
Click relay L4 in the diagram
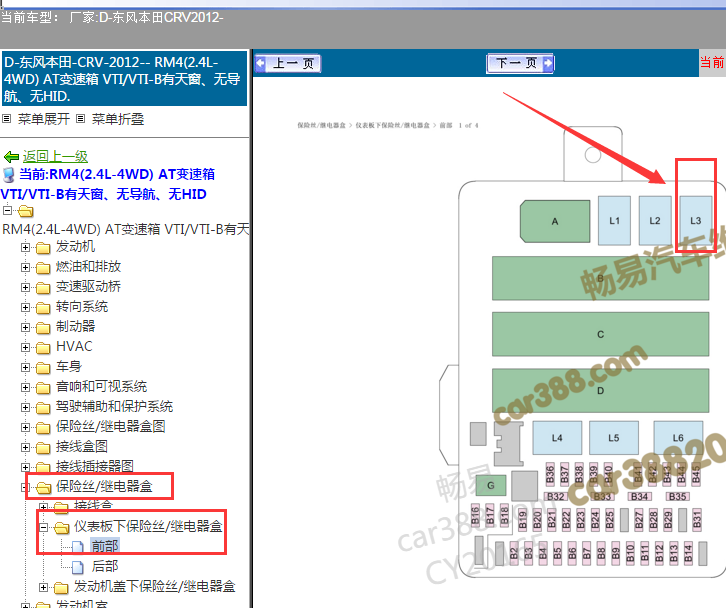click(x=557, y=438)
